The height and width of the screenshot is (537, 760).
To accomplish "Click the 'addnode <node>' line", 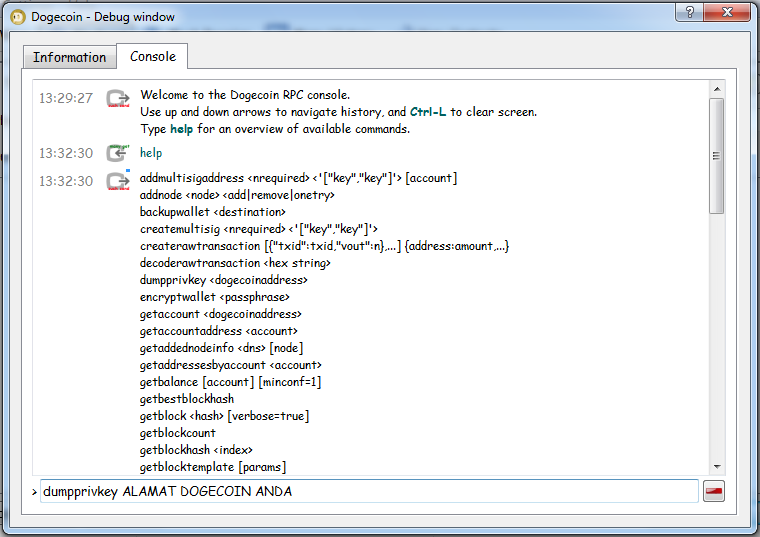I will coord(237,195).
